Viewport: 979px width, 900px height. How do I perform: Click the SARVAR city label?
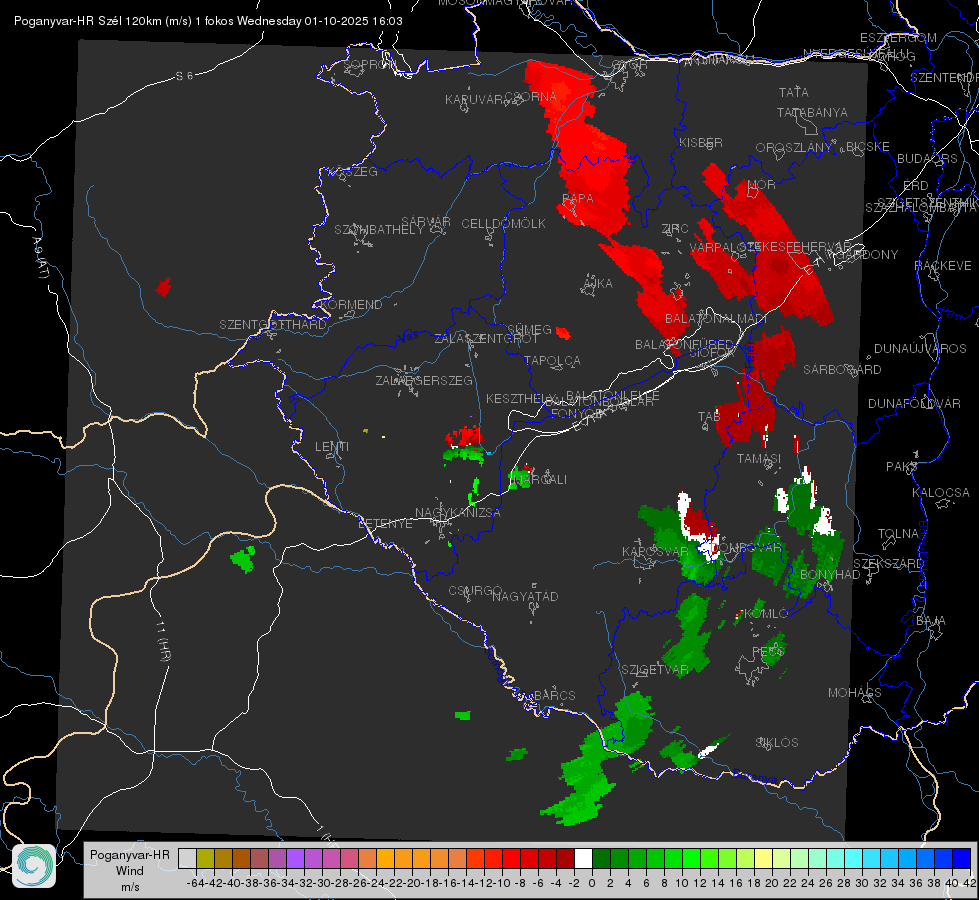pyautogui.click(x=426, y=222)
